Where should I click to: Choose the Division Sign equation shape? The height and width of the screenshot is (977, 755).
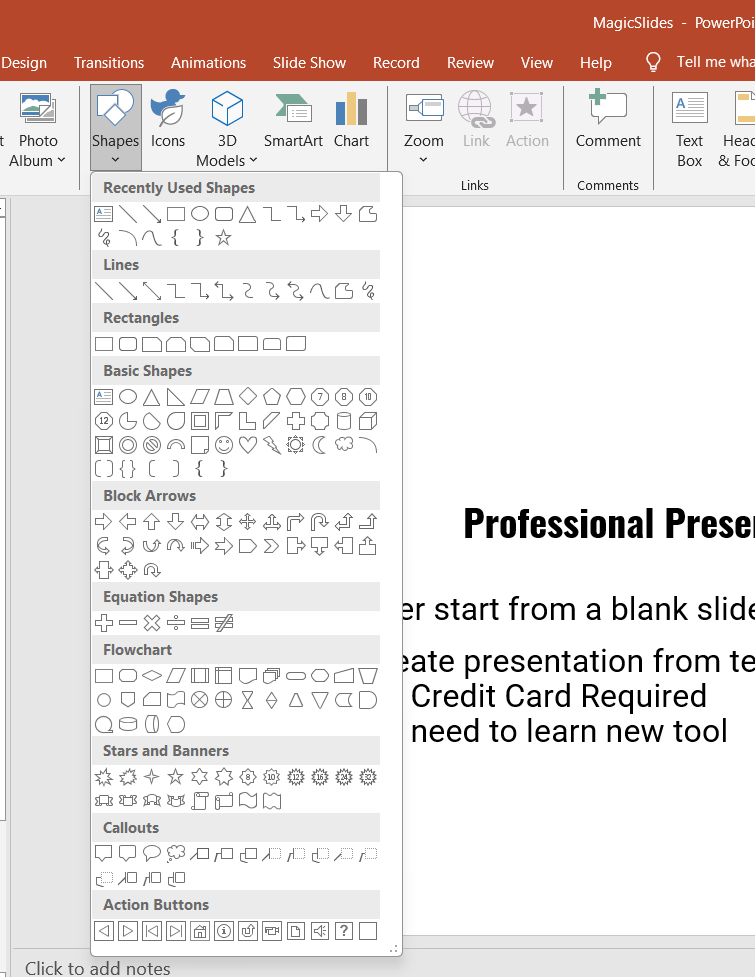(x=176, y=622)
